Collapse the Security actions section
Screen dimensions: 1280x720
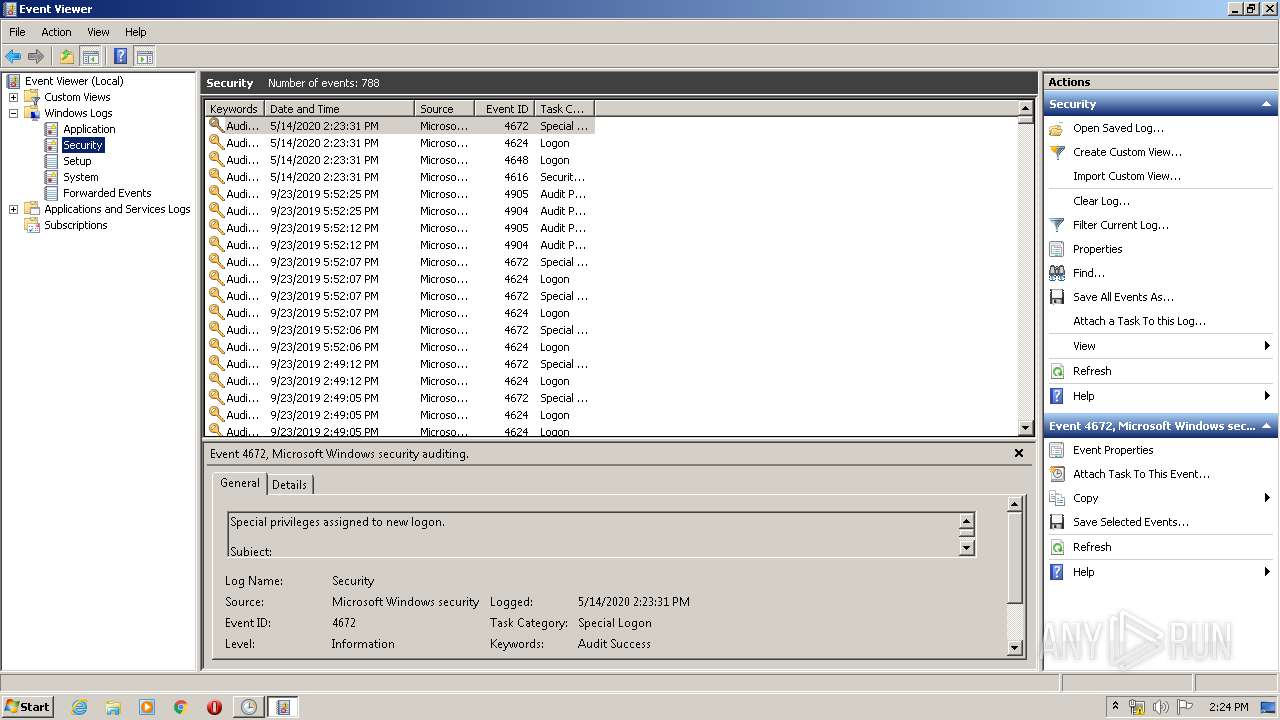pyautogui.click(x=1267, y=104)
